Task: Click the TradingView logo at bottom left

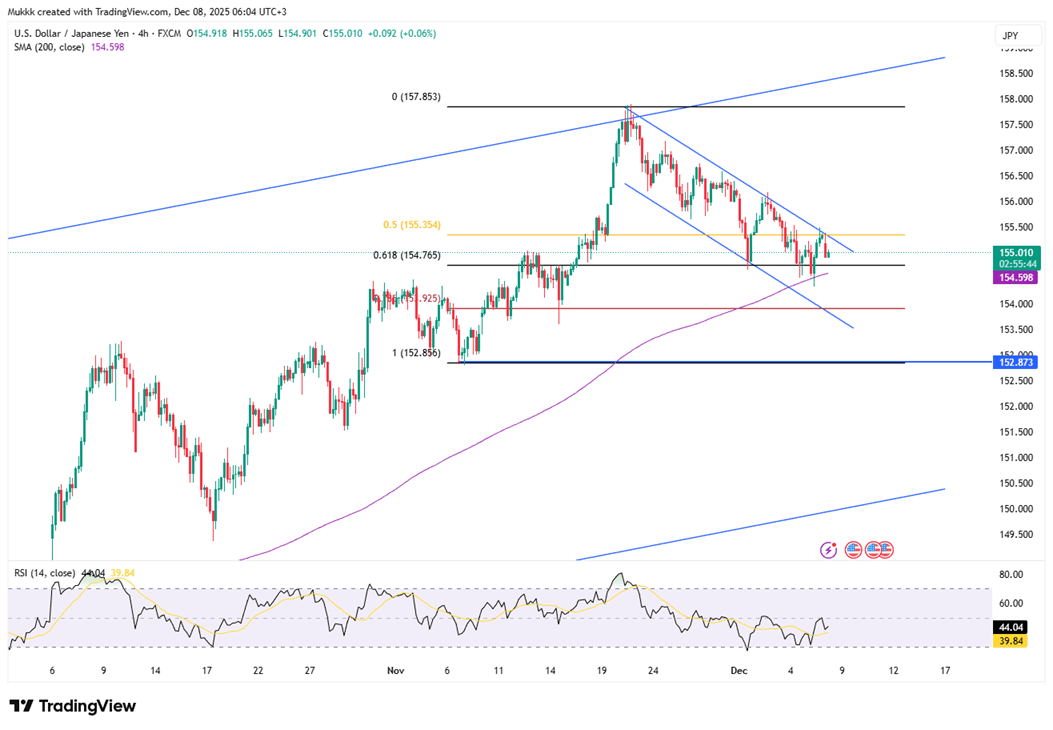Action: 73,706
